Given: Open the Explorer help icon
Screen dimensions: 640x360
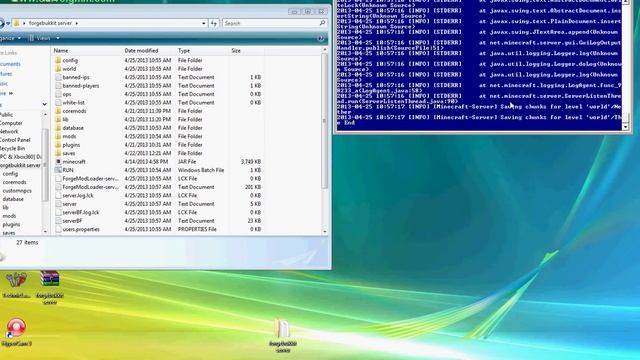Looking at the screenshot, I should pos(321,38).
